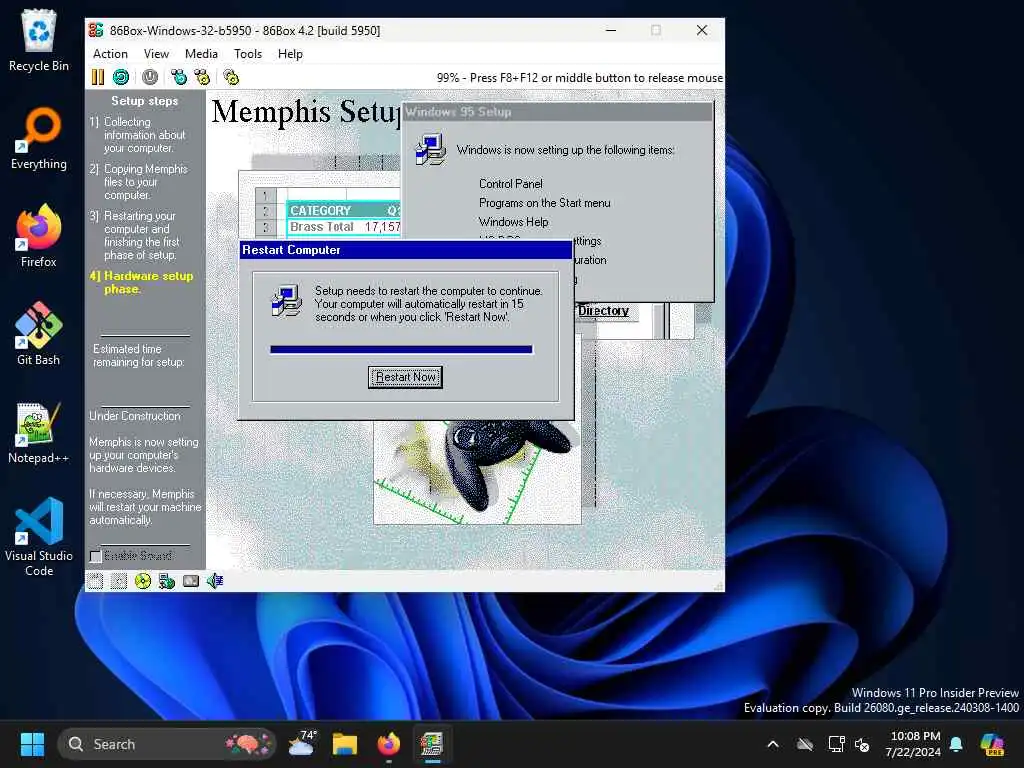This screenshot has height=768, width=1024.
Task: Click the muted volume tray icon
Action: pos(862,744)
